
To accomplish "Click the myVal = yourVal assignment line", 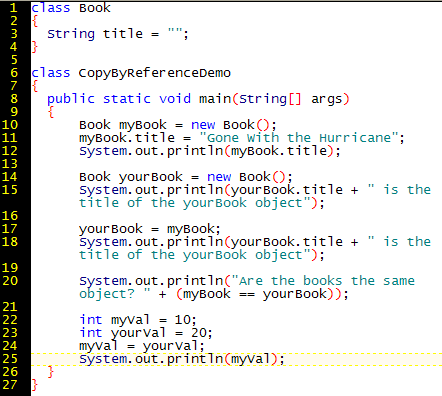I will pyautogui.click(x=142, y=346).
